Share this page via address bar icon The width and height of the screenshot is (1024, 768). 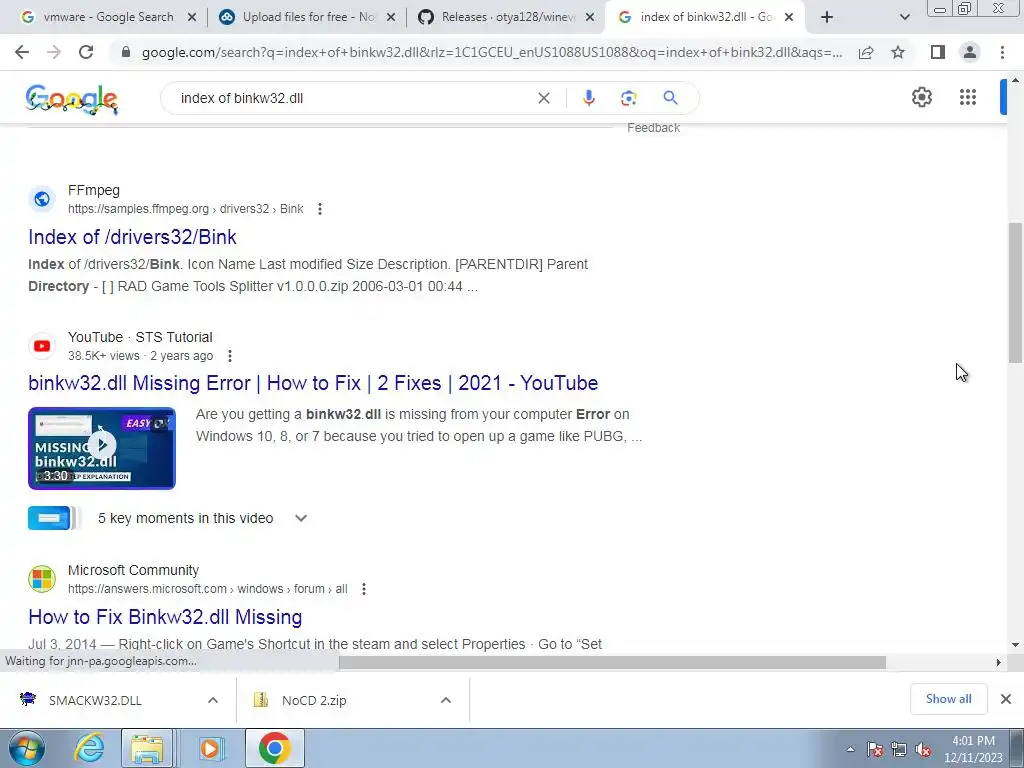pos(866,52)
